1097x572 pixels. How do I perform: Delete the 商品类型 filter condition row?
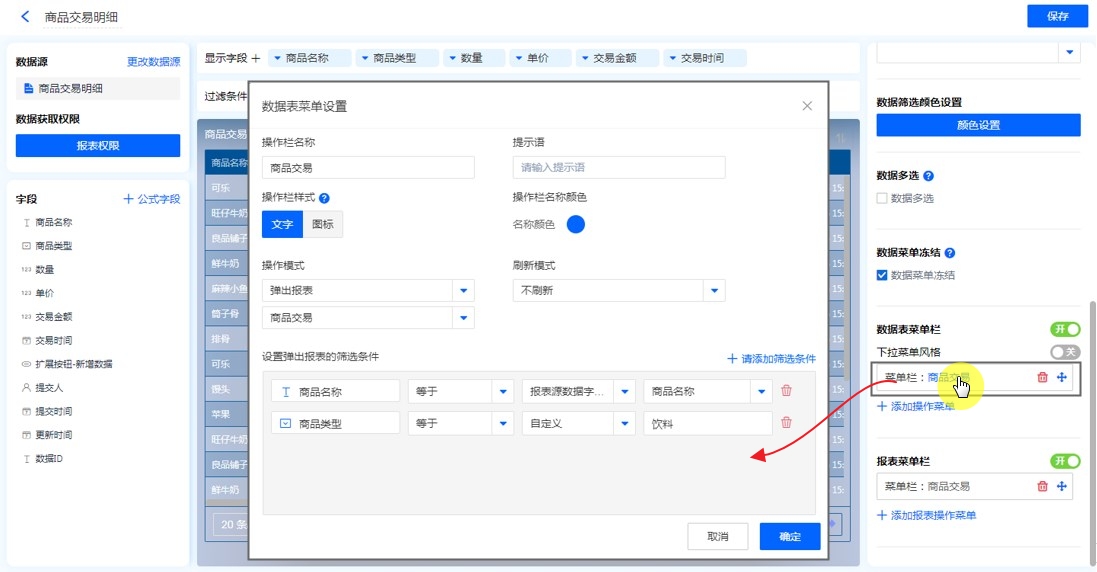pos(786,423)
